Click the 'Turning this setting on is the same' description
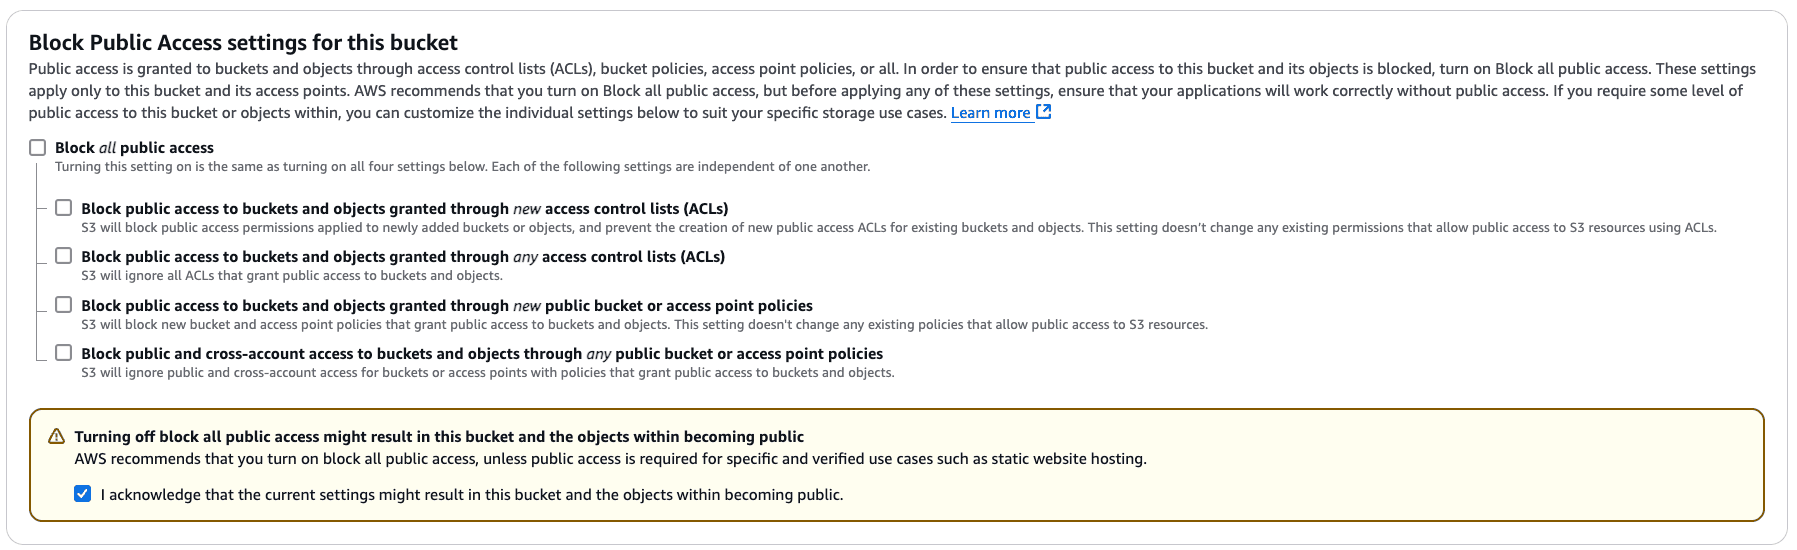1797x550 pixels. tap(462, 167)
